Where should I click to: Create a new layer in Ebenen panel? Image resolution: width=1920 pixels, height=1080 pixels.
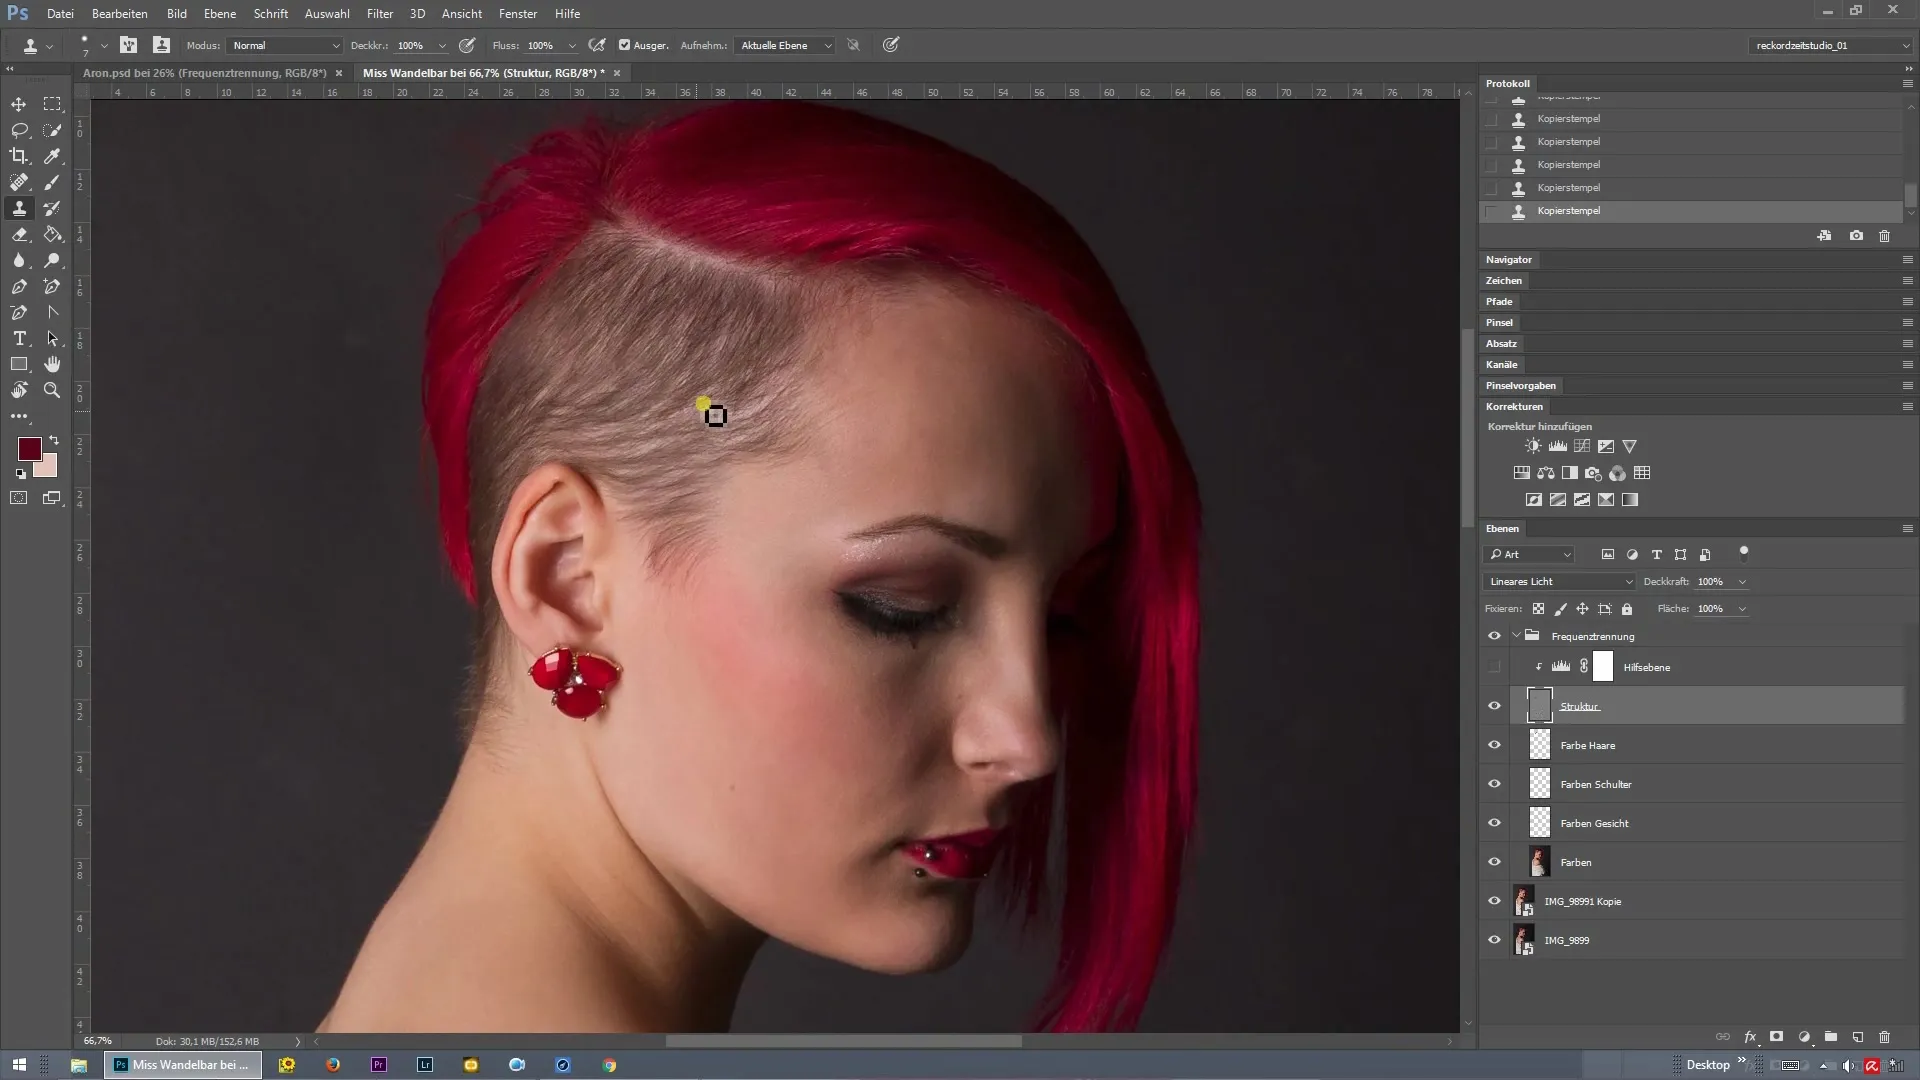pos(1858,1037)
